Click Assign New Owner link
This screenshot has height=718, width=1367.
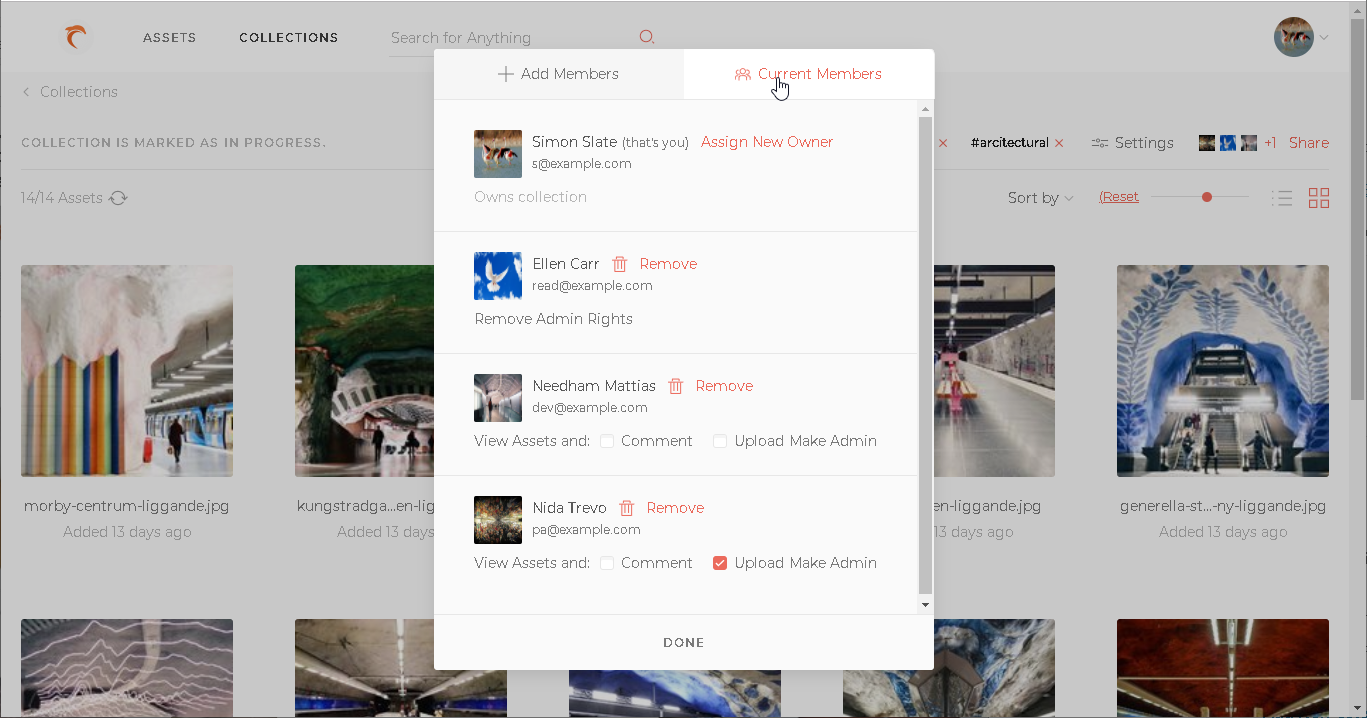point(767,142)
